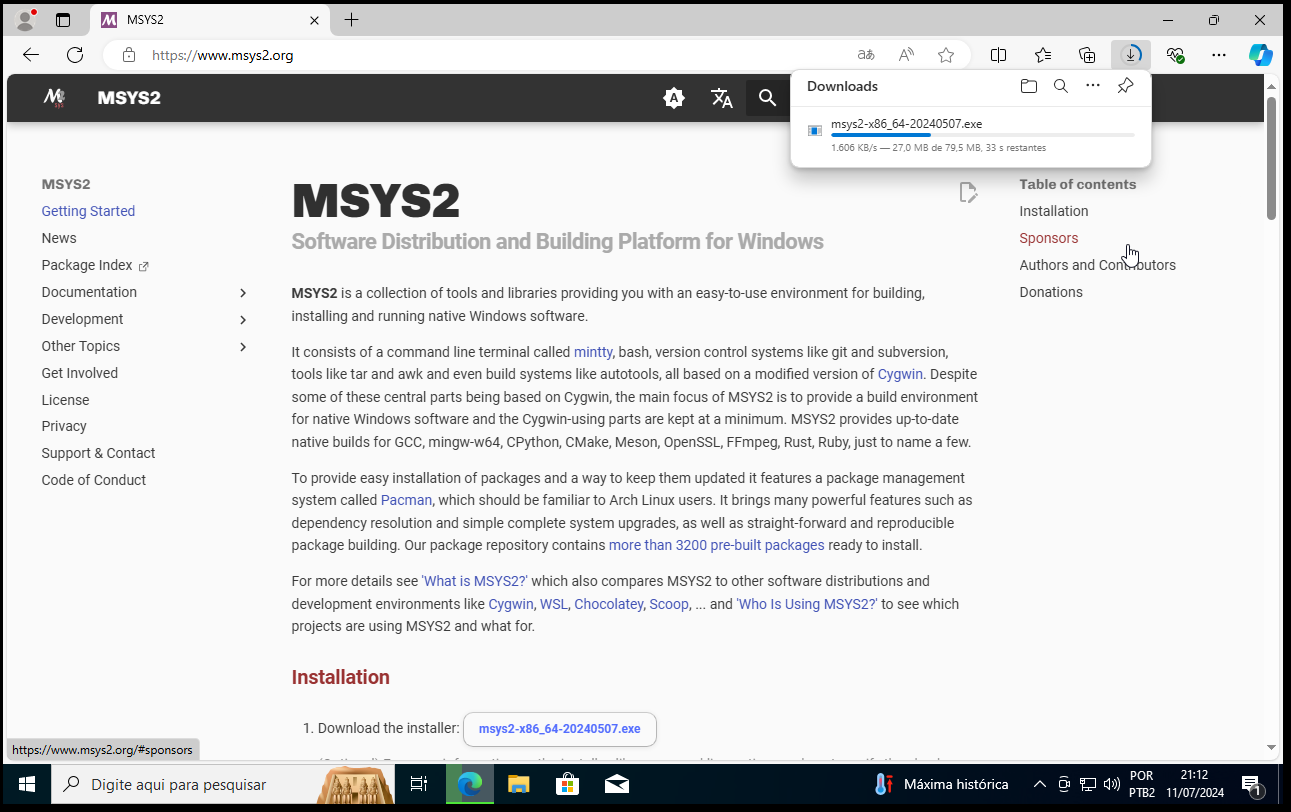This screenshot has width=1291, height=812.
Task: Click the MSYS2 site title in header
Action: [x=129, y=98]
